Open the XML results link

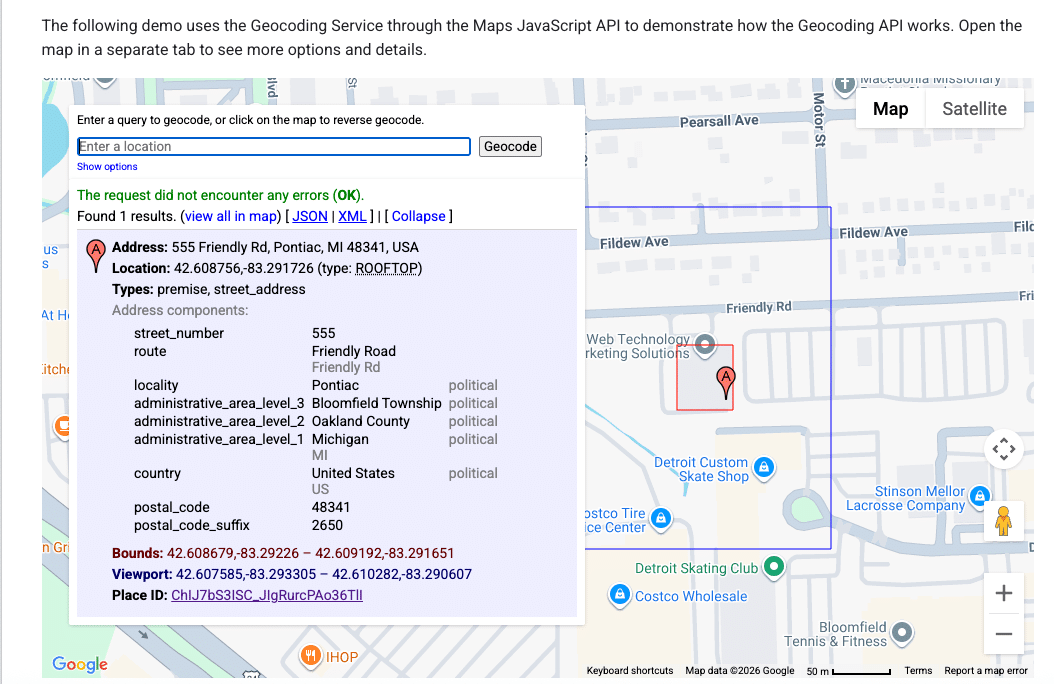[352, 216]
